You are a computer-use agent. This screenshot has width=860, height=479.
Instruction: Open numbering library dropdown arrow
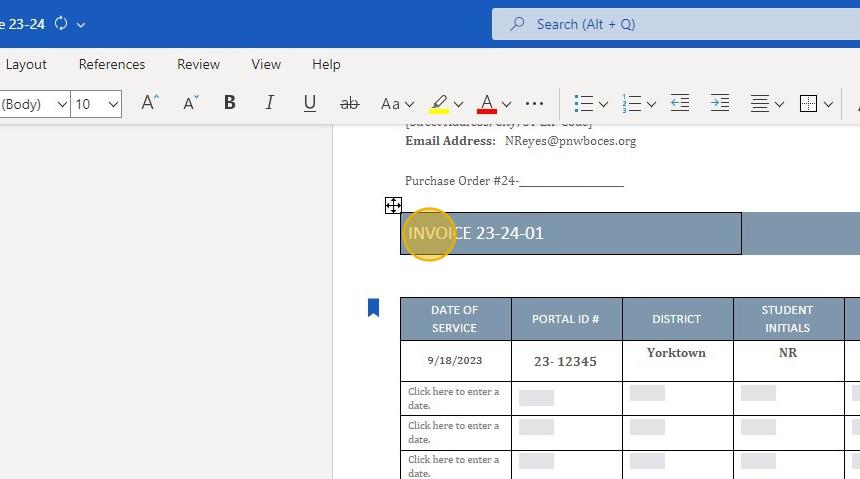coord(651,104)
